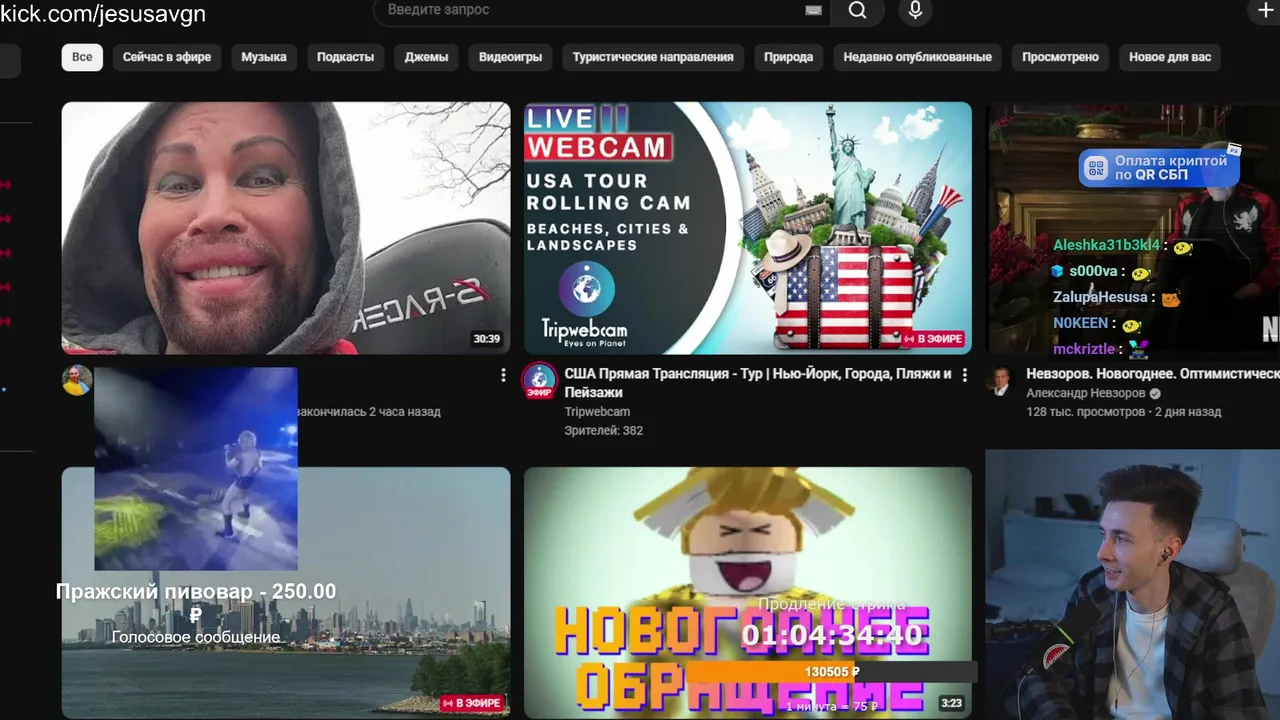Open USA Tour Rolling Cam live thumbnail
Image resolution: width=1280 pixels, height=720 pixels.
tap(748, 228)
